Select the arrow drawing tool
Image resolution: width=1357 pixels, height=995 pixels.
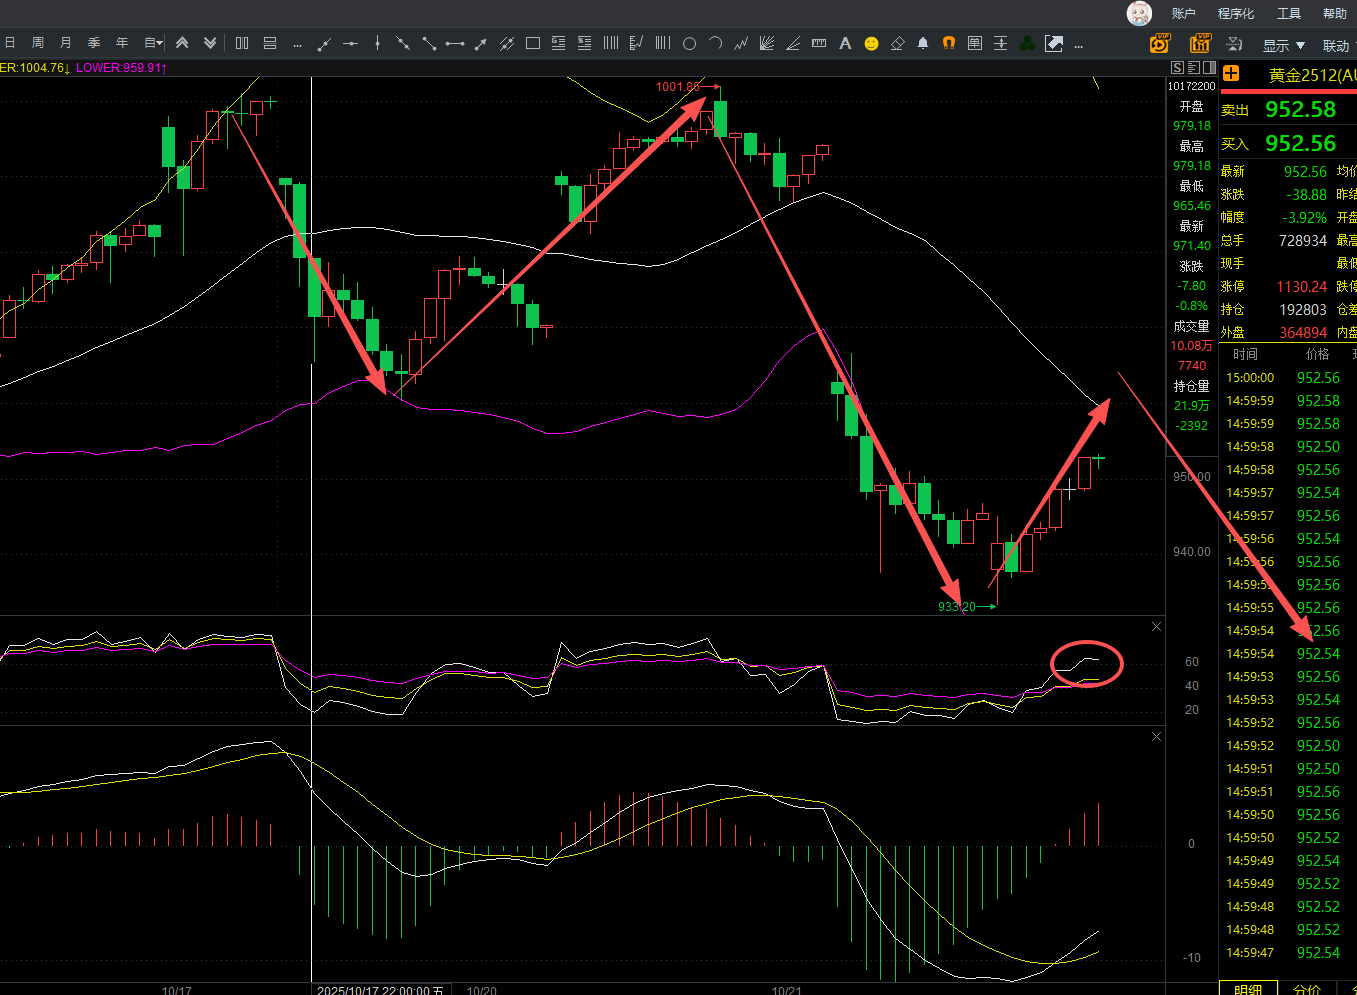[x=481, y=43]
